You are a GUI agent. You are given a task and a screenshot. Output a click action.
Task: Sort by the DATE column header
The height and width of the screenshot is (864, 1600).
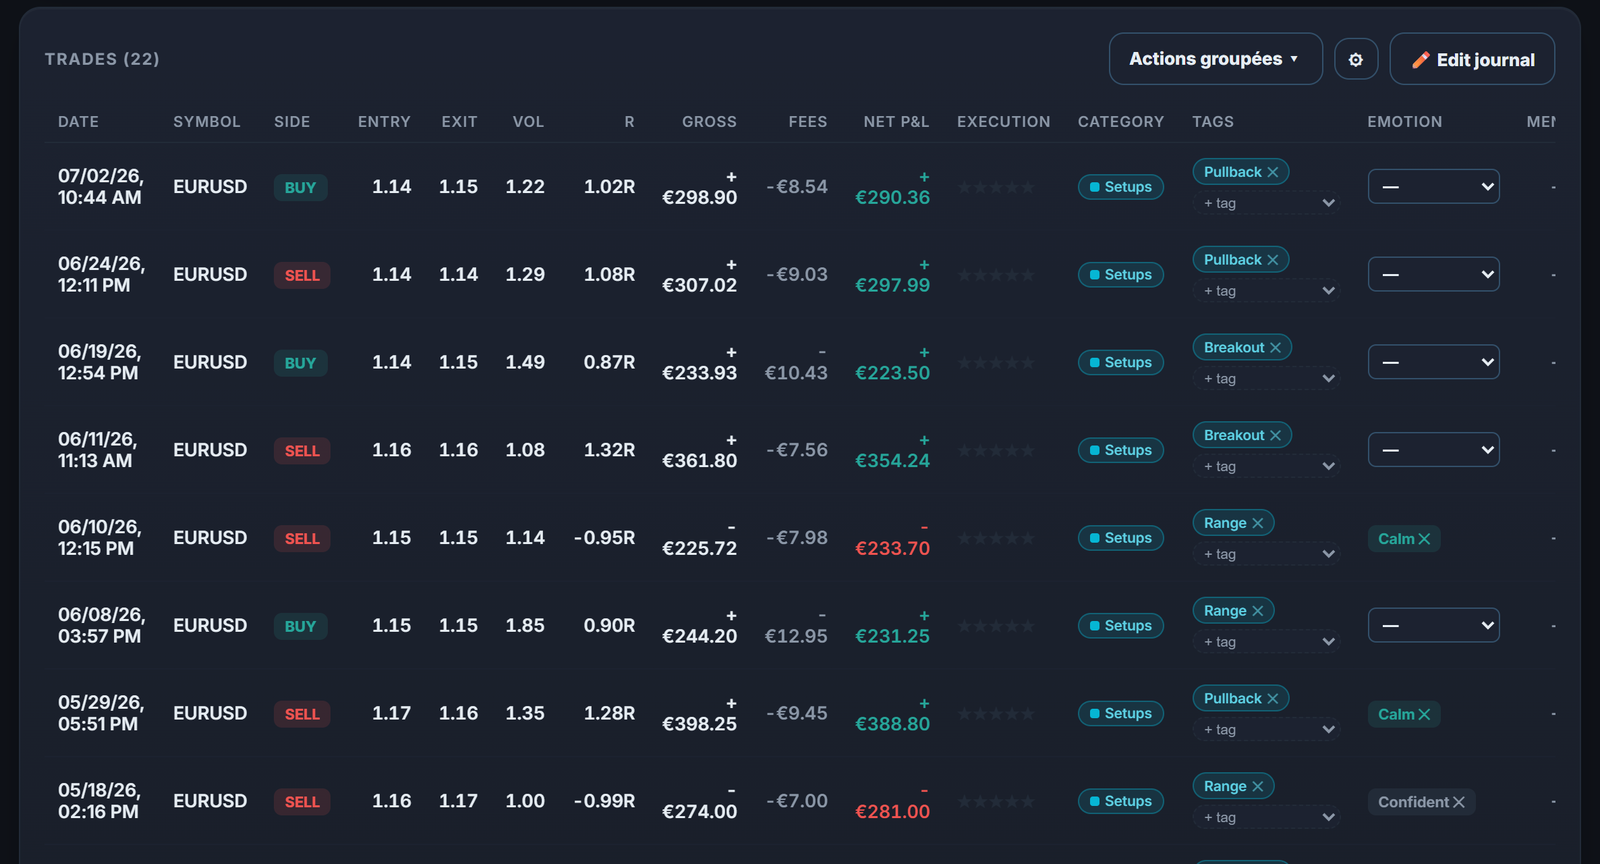click(78, 122)
